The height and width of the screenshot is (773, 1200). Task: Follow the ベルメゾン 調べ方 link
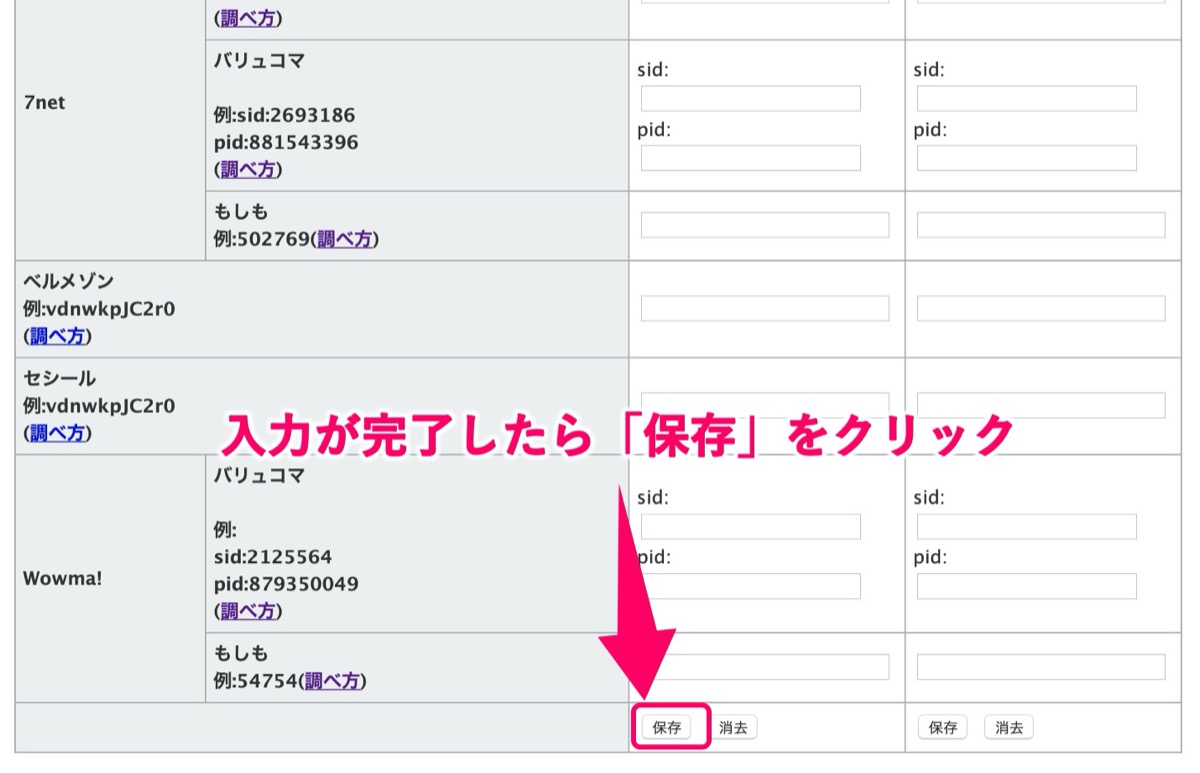click(x=57, y=336)
